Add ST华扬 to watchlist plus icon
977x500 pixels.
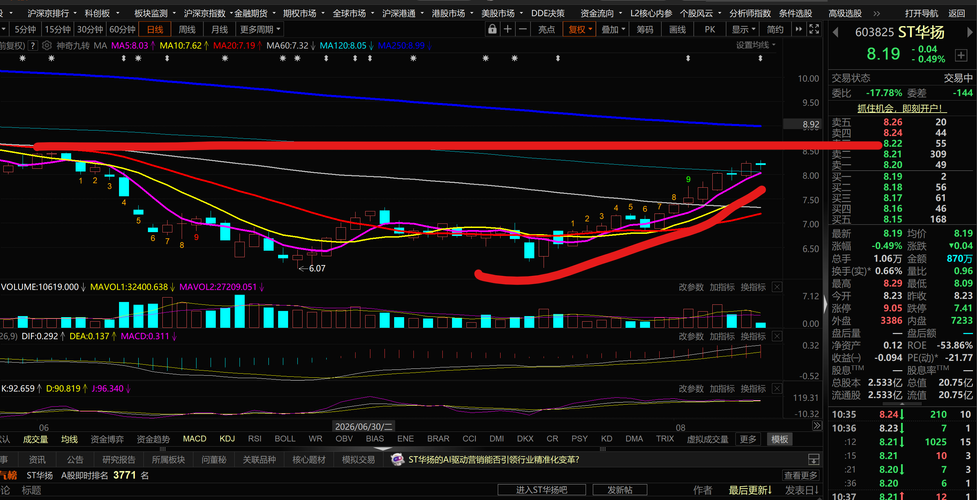pyautogui.click(x=960, y=56)
